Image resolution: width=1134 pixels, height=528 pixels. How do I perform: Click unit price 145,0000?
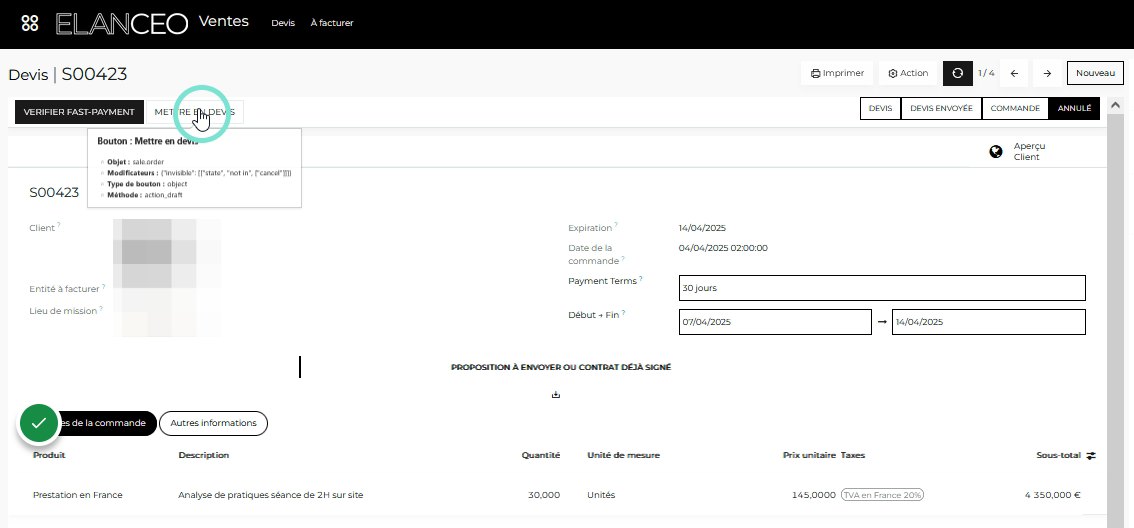click(814, 495)
